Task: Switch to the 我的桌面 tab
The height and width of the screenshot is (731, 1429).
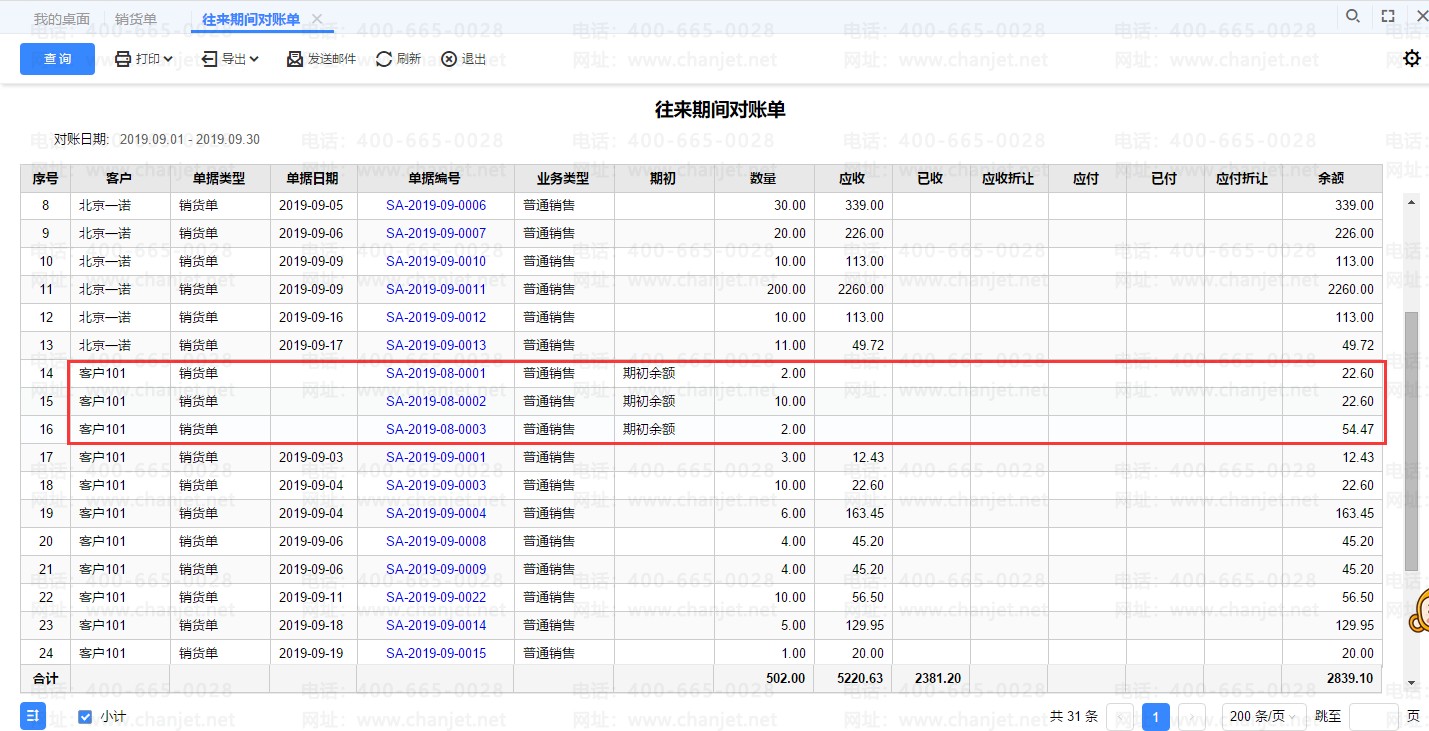Action: pos(62,19)
